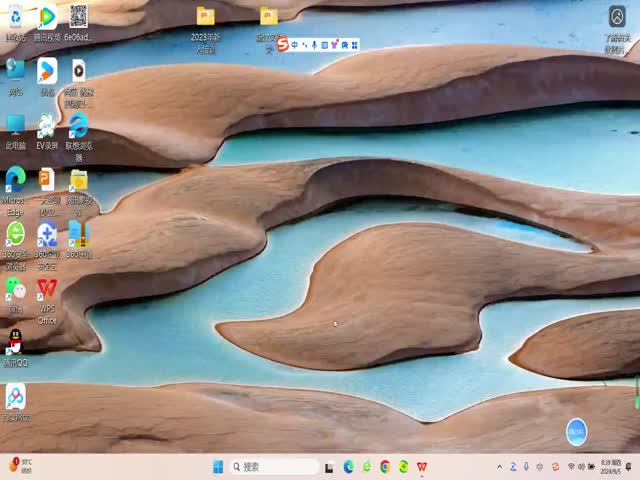Open the weather widget on the taskbar
Viewport: 640px width, 480px height.
20,467
